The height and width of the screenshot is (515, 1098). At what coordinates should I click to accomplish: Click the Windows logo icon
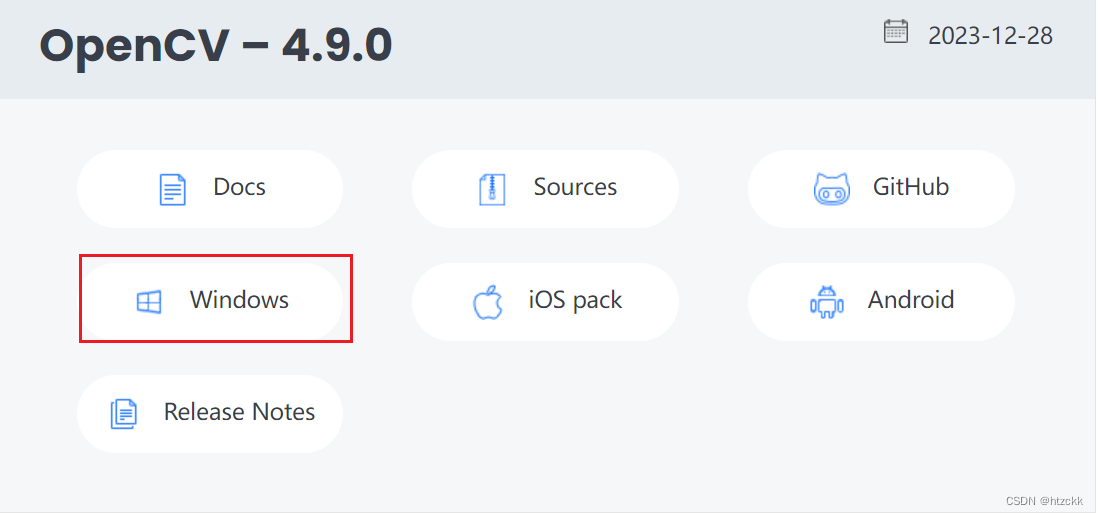pos(148,302)
